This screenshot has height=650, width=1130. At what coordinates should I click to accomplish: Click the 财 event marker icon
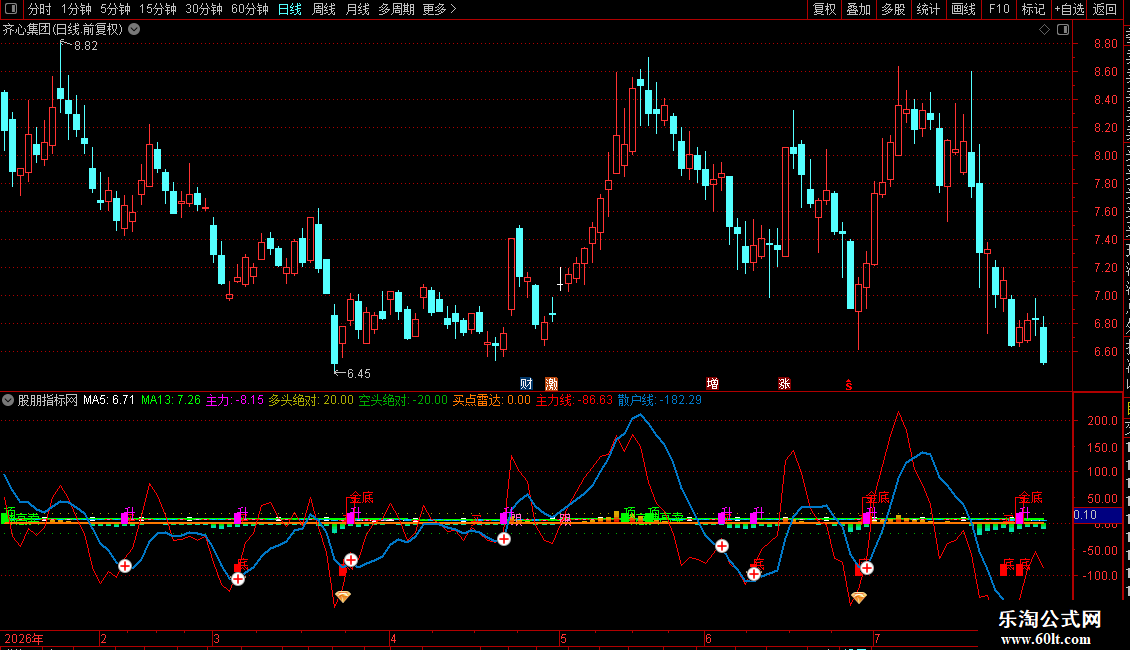click(526, 384)
